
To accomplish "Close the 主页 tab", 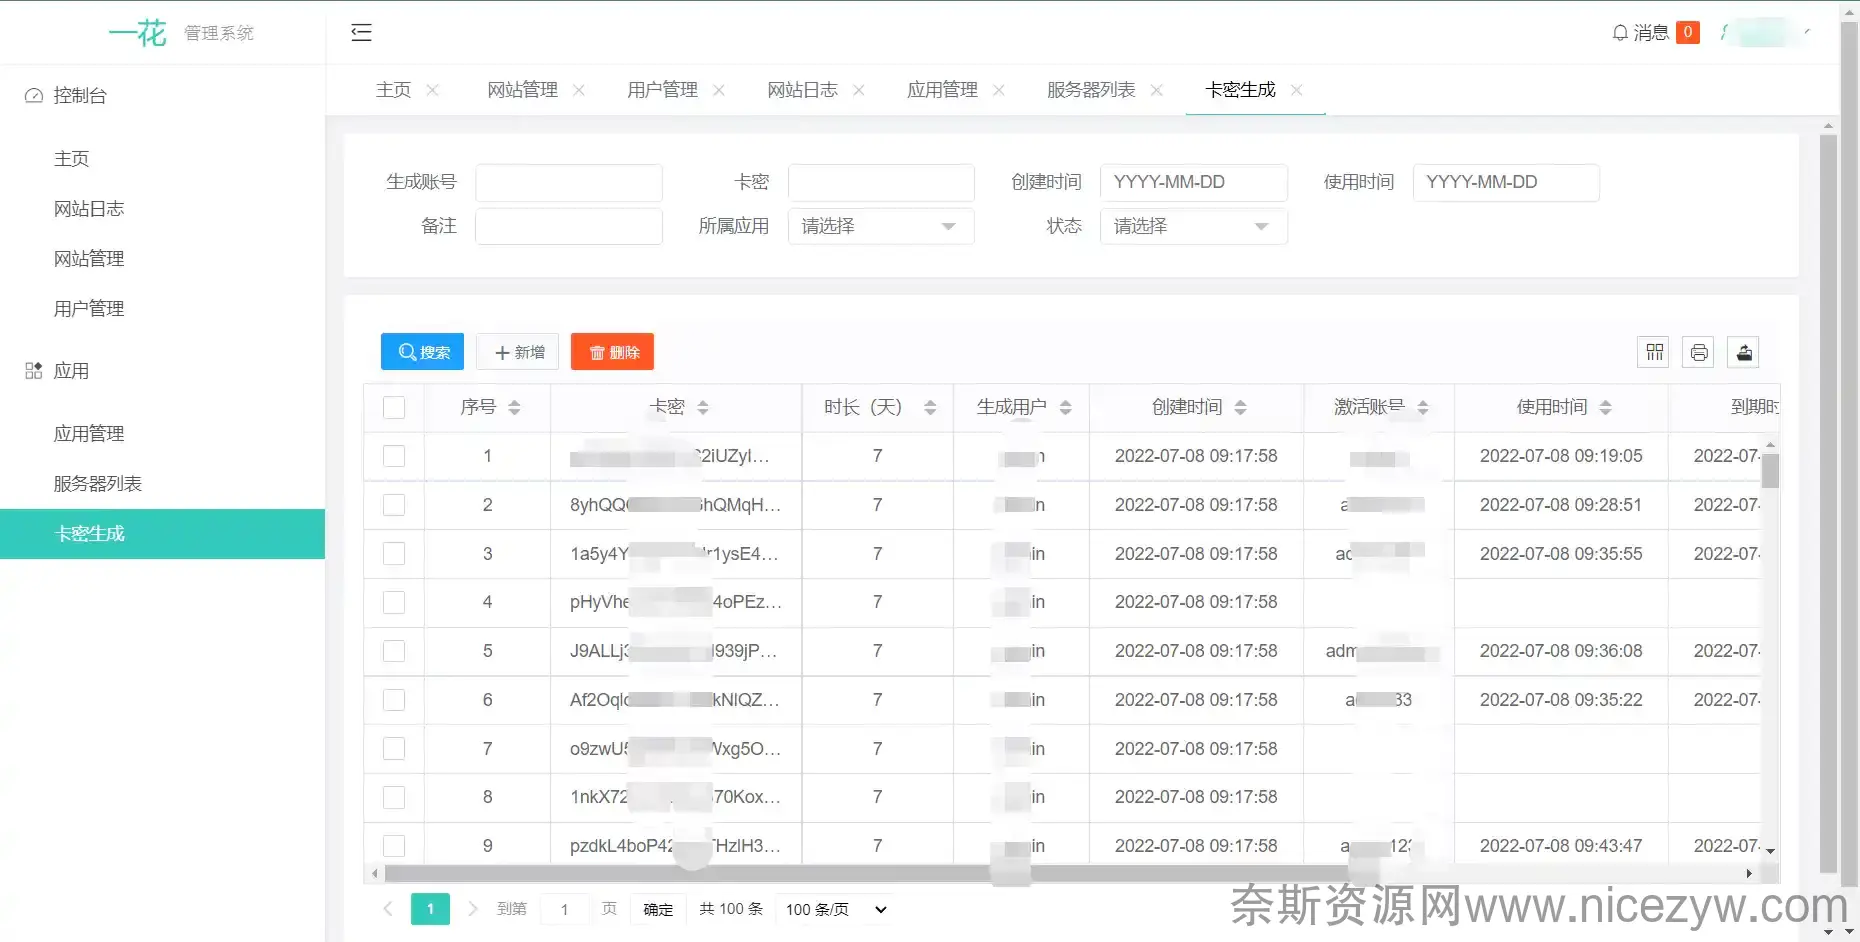I will pos(433,90).
